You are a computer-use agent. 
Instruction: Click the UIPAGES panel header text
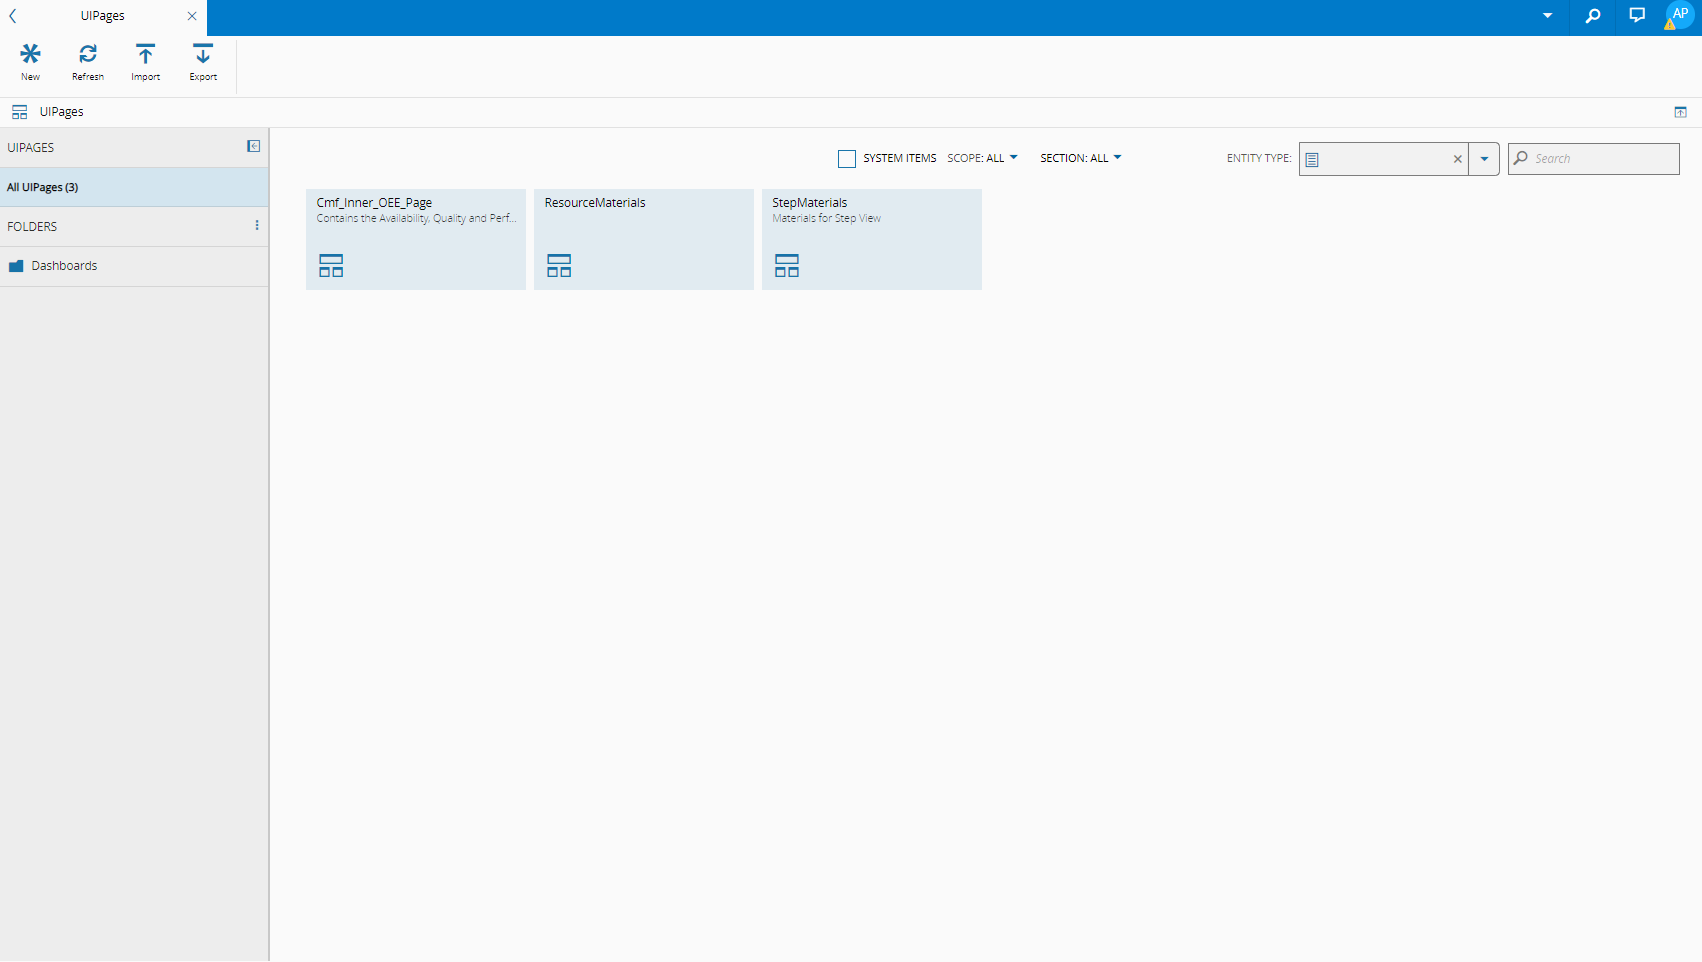tap(31, 148)
